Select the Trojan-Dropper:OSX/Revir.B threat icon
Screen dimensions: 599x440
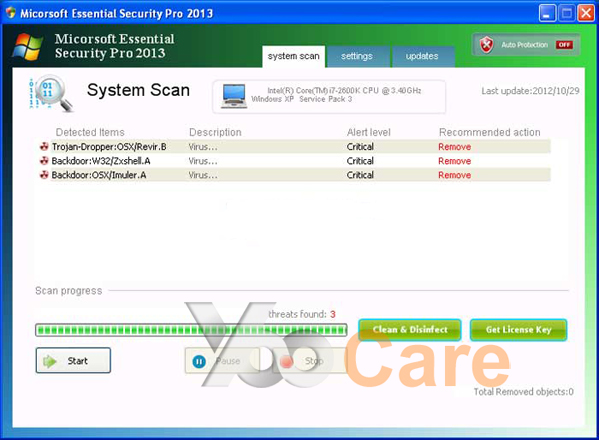tap(44, 146)
